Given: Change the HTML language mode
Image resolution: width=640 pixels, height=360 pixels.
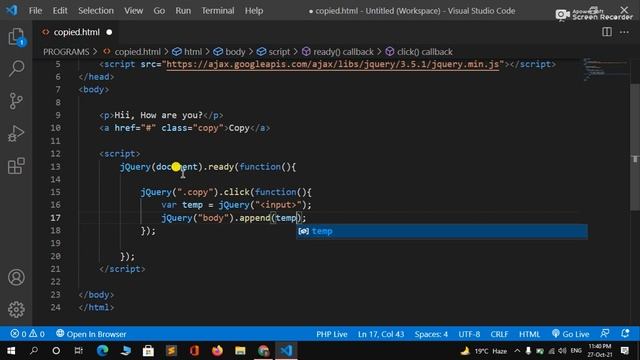Looking at the screenshot, I should (529, 334).
